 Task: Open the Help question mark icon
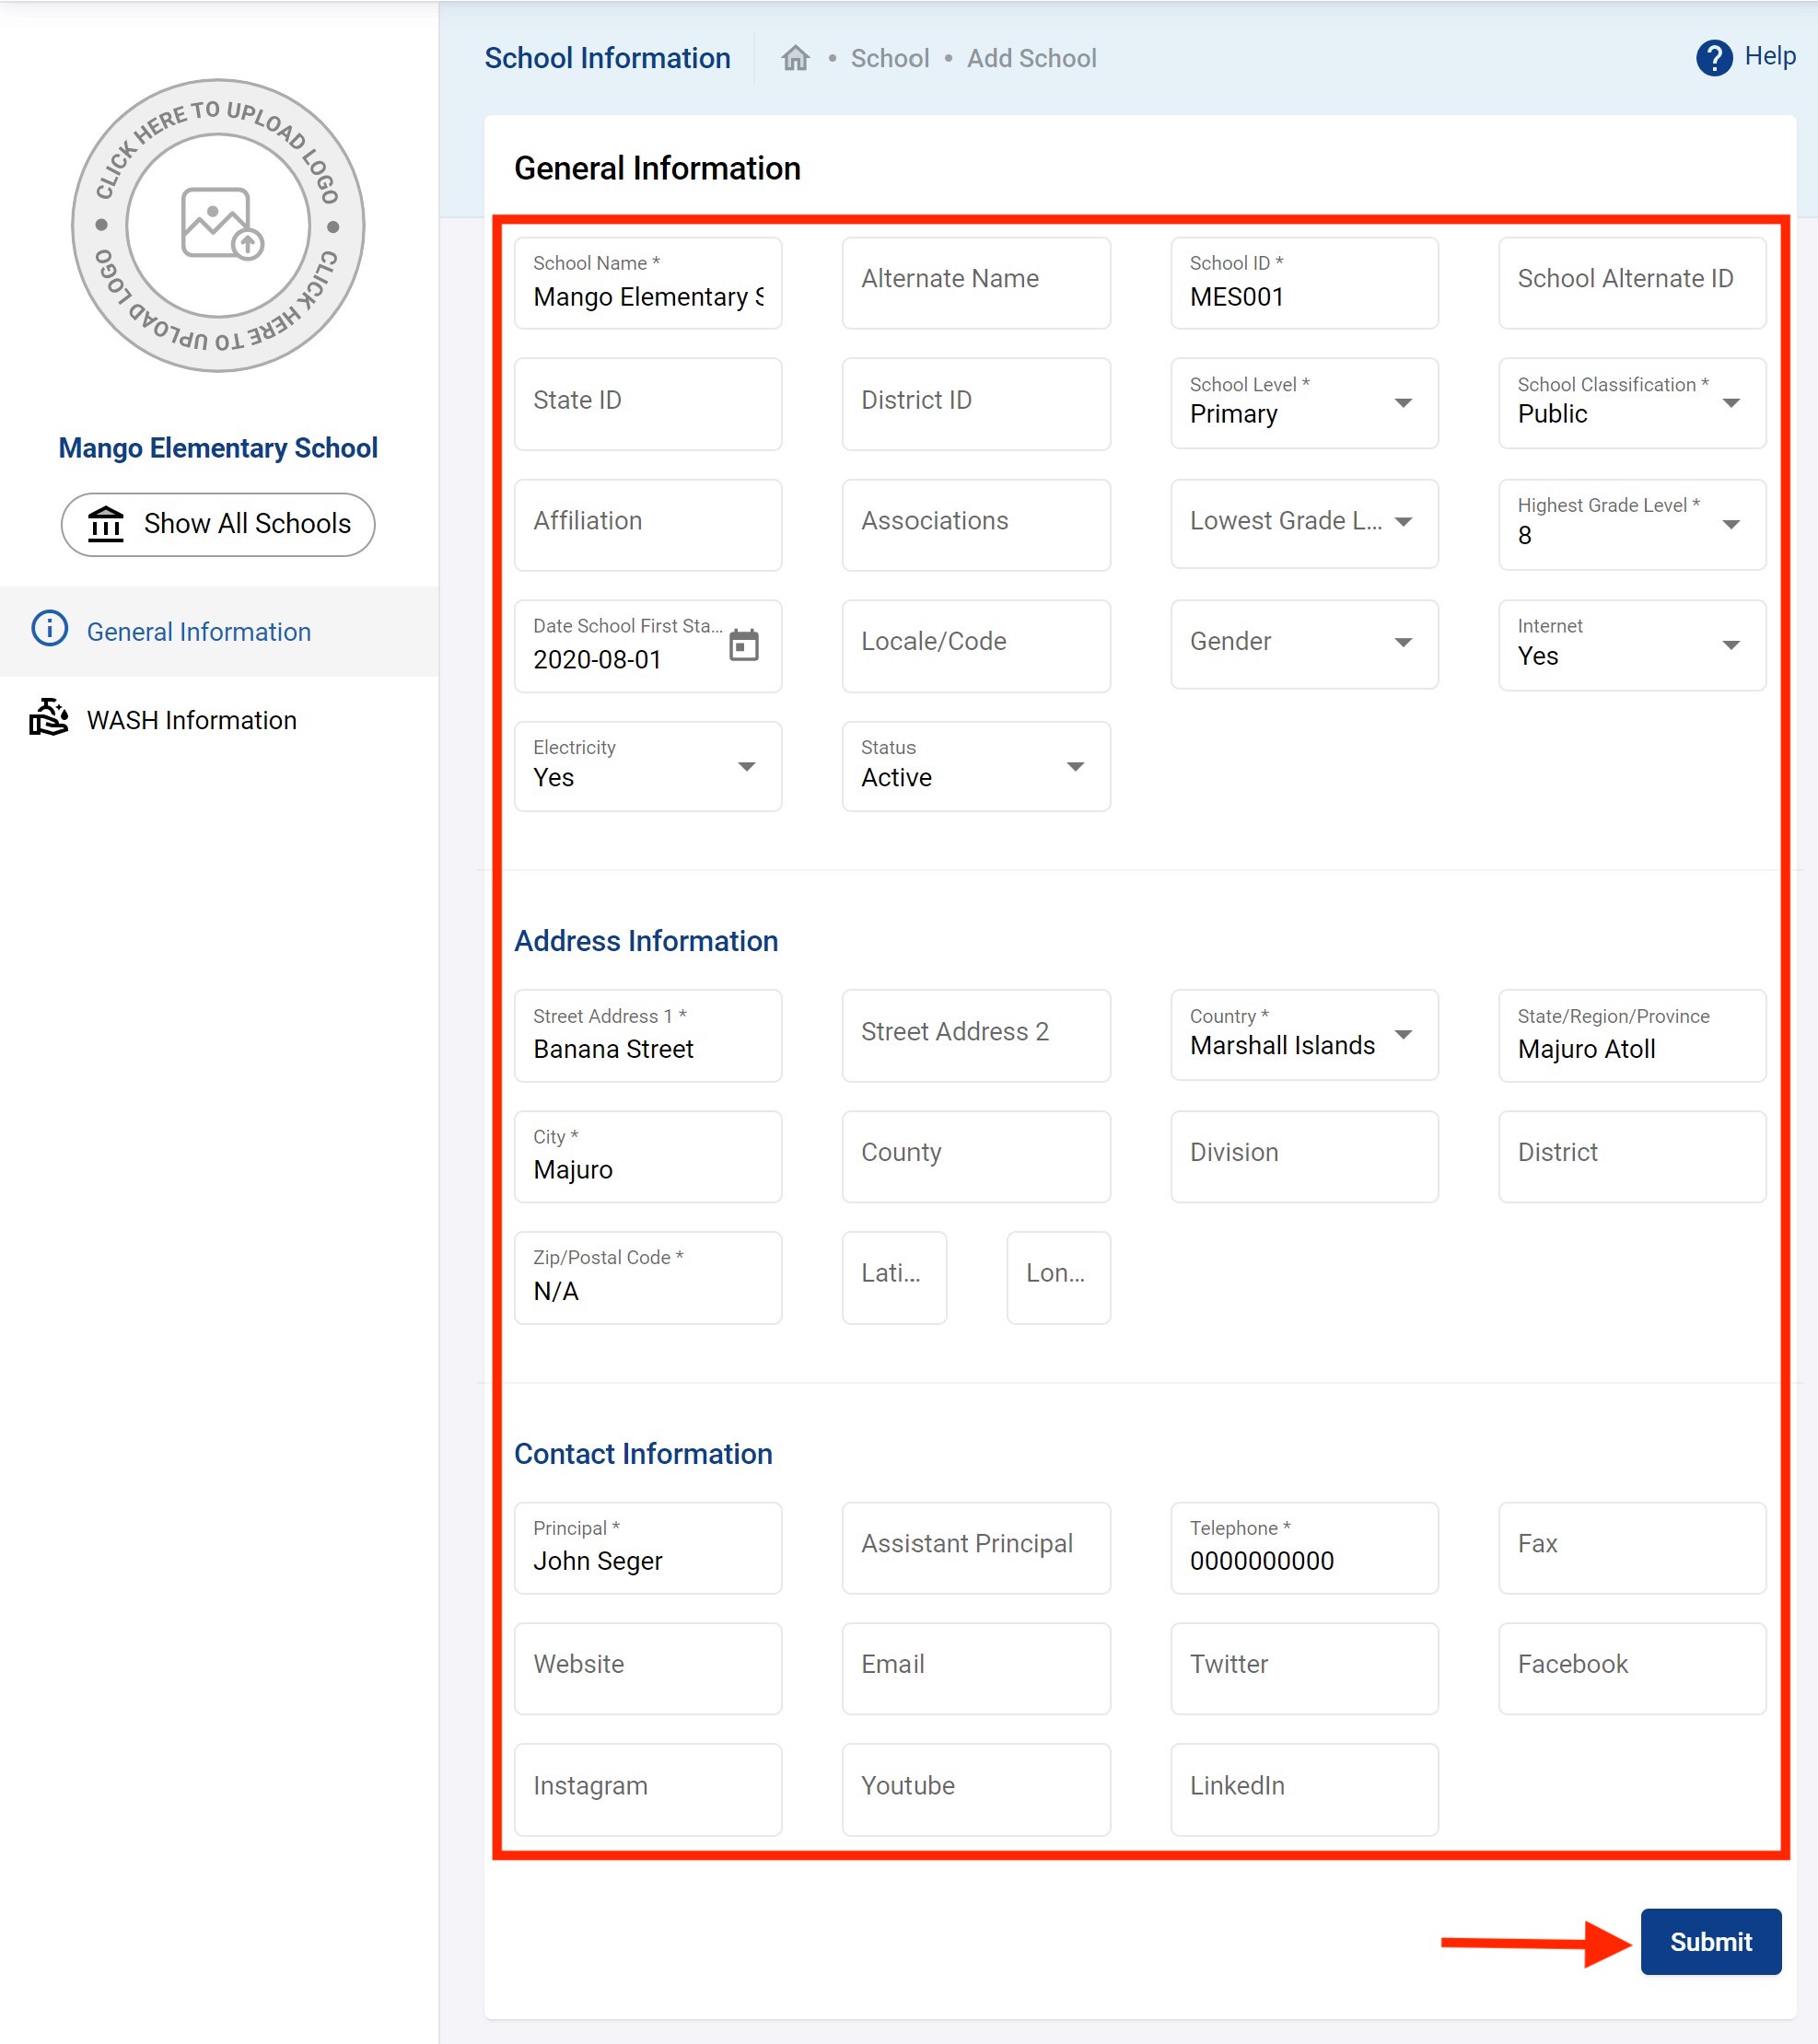(x=1713, y=58)
